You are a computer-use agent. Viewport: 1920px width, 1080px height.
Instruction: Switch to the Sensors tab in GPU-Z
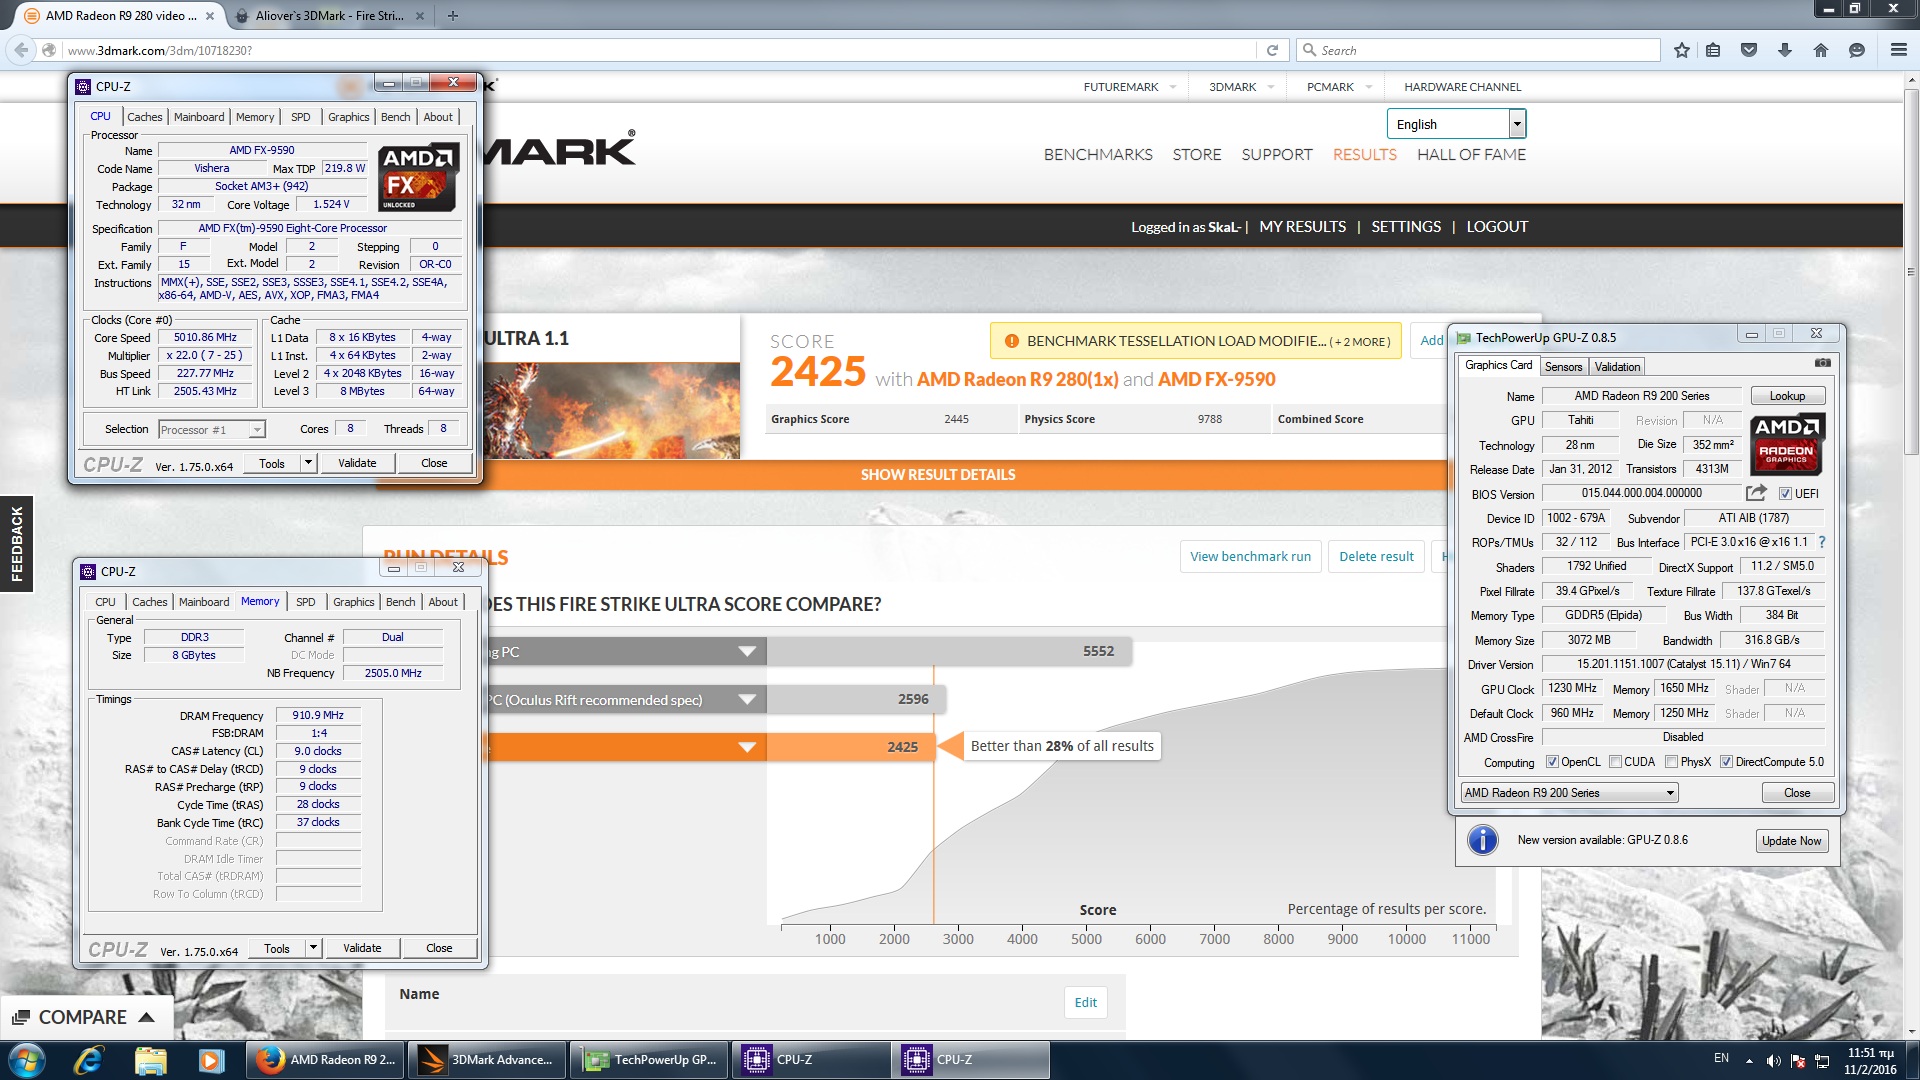tap(1563, 367)
